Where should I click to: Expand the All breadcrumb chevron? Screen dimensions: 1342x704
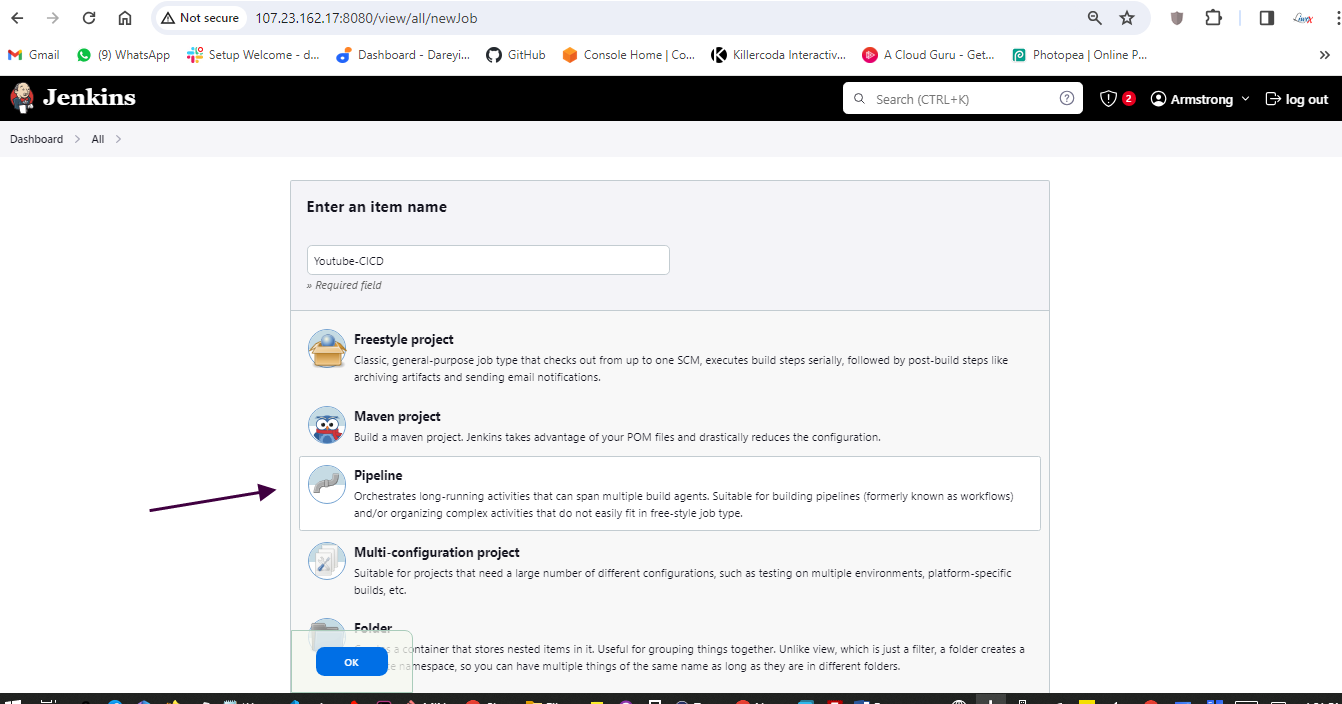(118, 139)
